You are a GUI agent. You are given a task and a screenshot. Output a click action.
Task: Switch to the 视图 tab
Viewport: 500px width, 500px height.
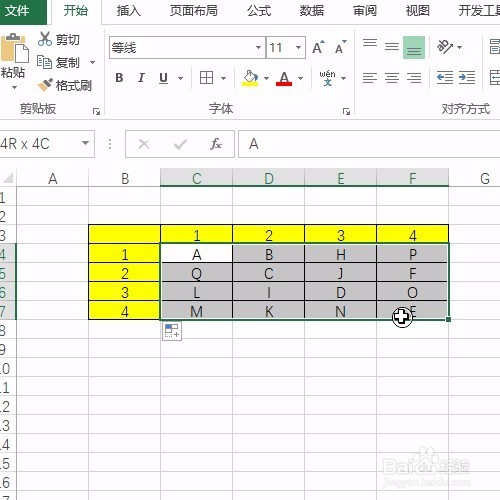[417, 11]
